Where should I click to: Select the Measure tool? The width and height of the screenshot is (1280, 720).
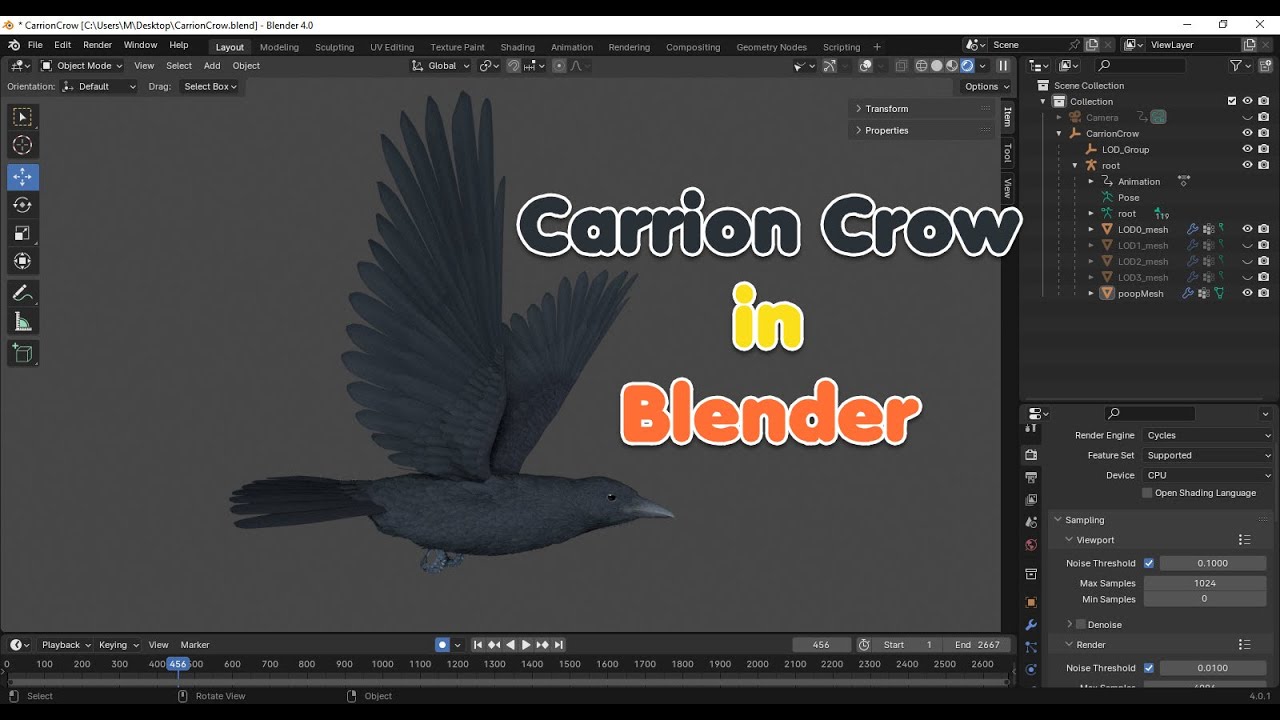(x=22, y=321)
